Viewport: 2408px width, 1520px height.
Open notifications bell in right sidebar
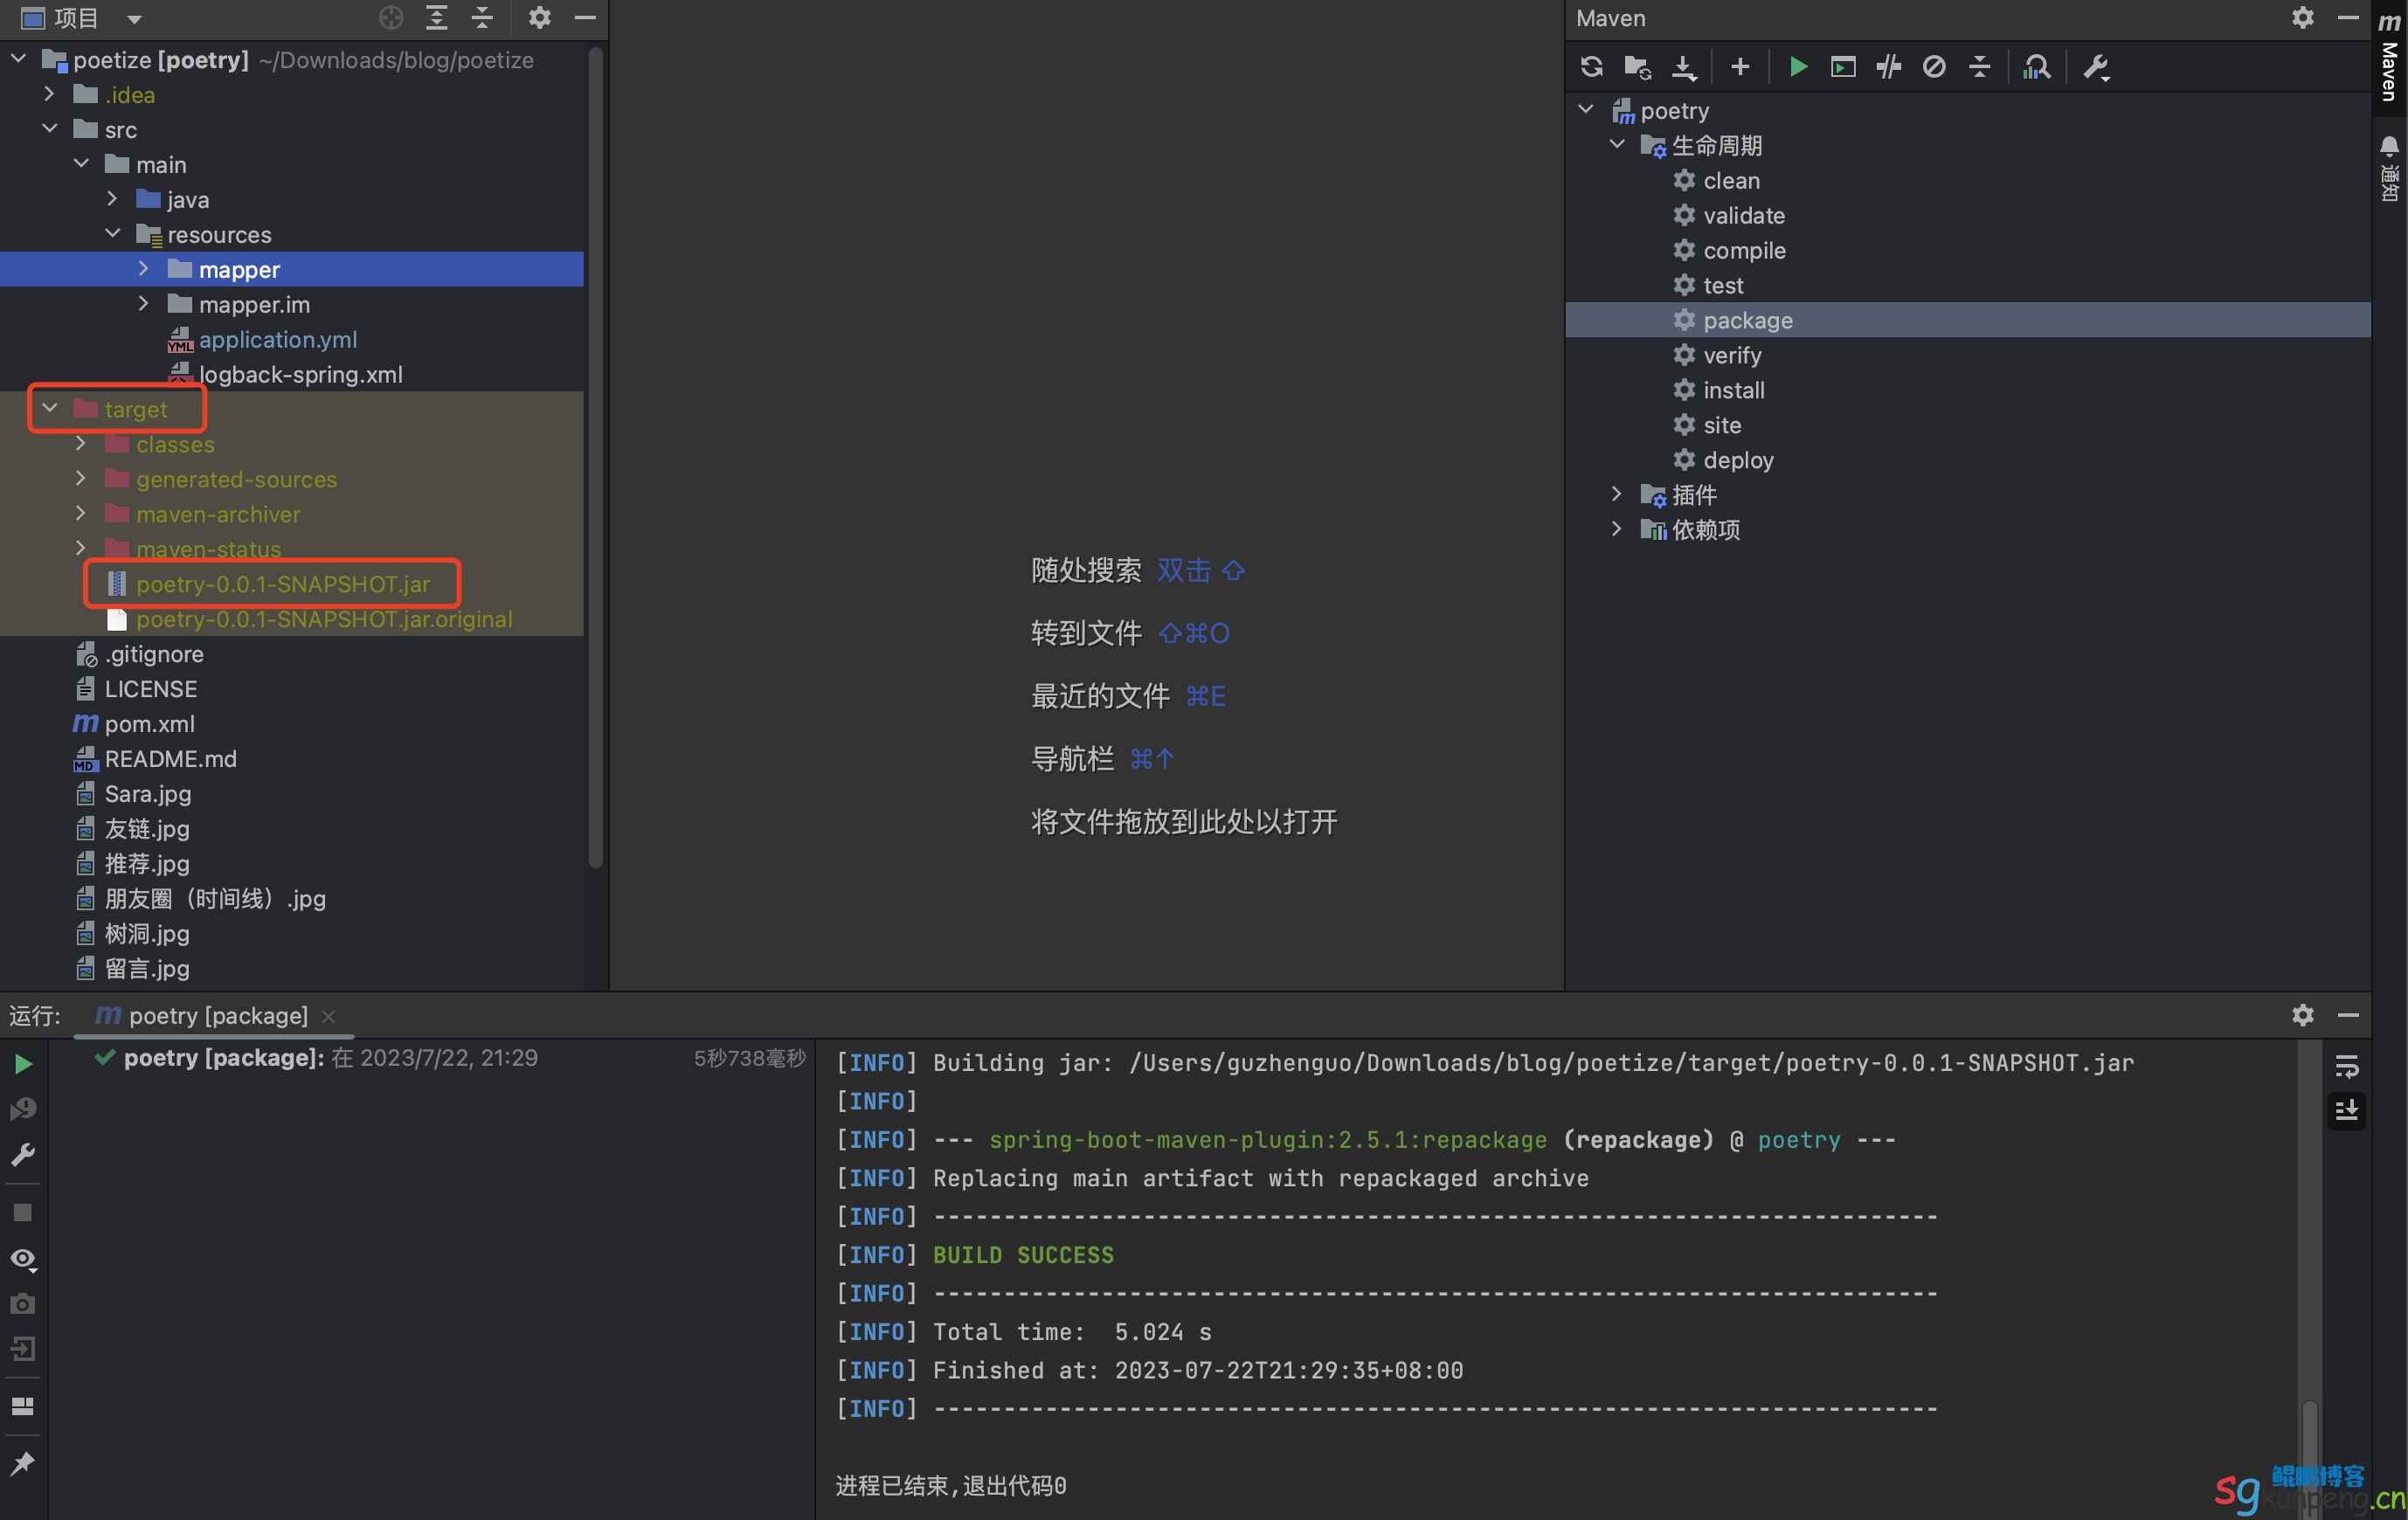[2389, 148]
